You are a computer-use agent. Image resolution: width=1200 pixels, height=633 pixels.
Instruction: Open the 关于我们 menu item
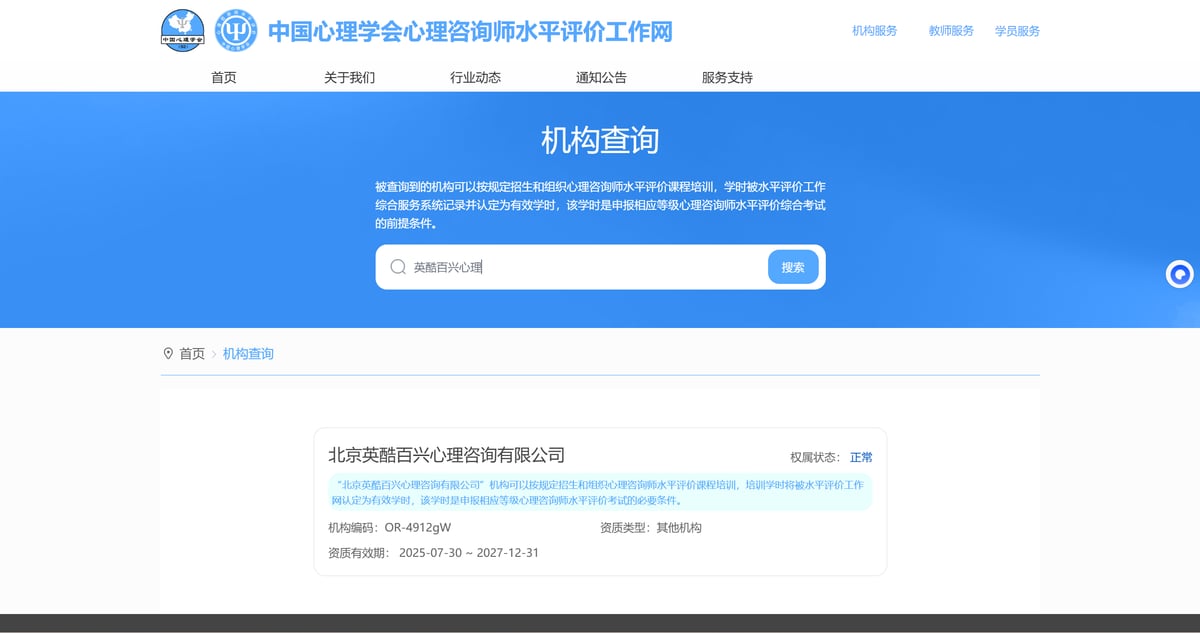click(x=349, y=77)
